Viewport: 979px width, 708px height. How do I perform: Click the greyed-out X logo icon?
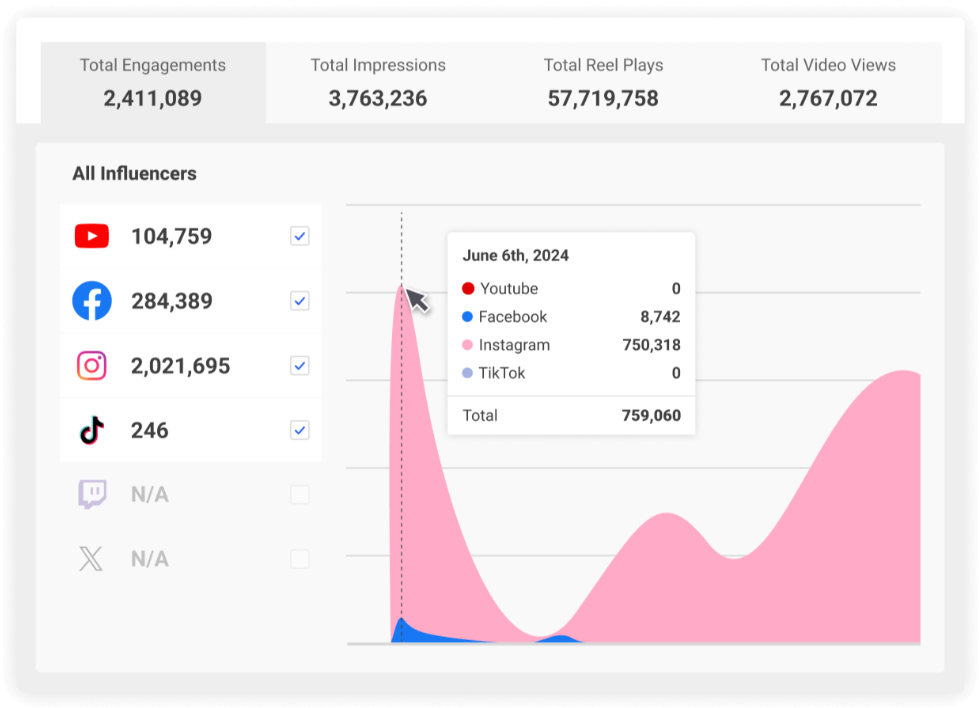point(92,559)
